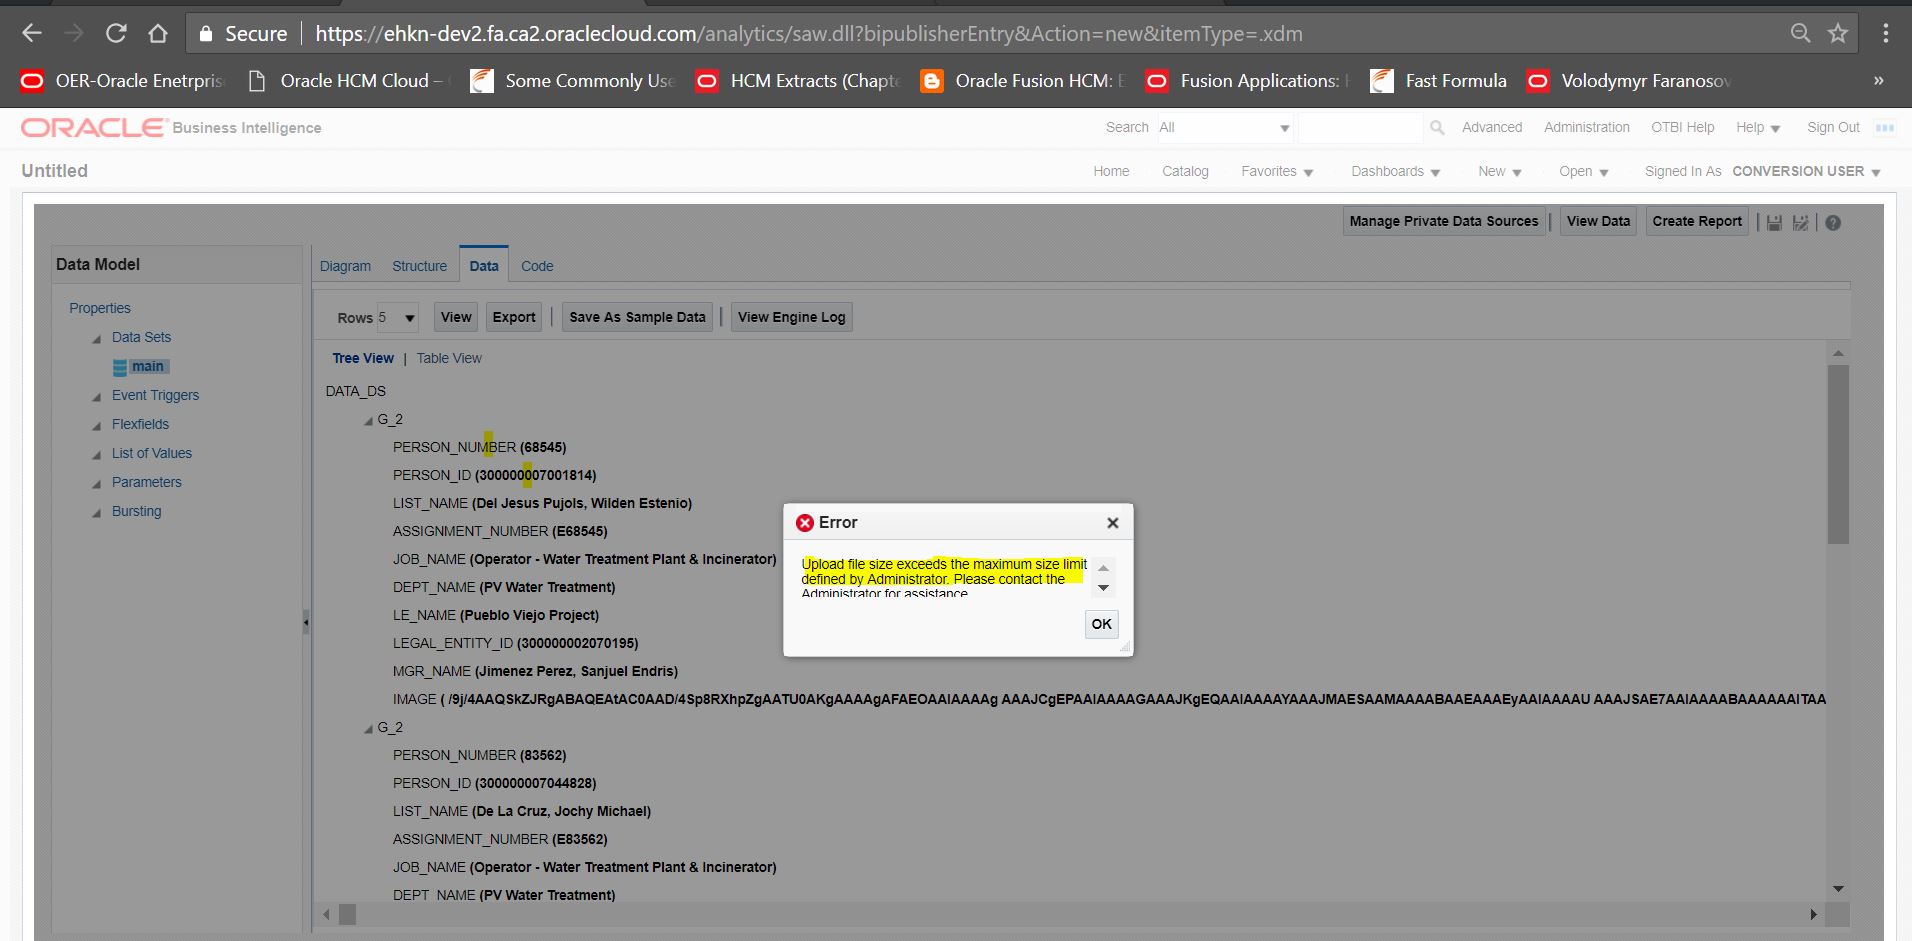Open HCM Extracts bookmark

[x=799, y=81]
